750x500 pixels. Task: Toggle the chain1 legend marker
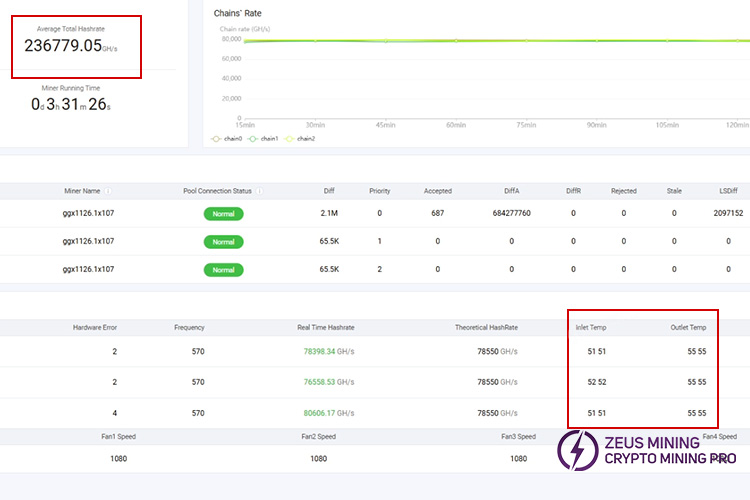pyautogui.click(x=253, y=138)
